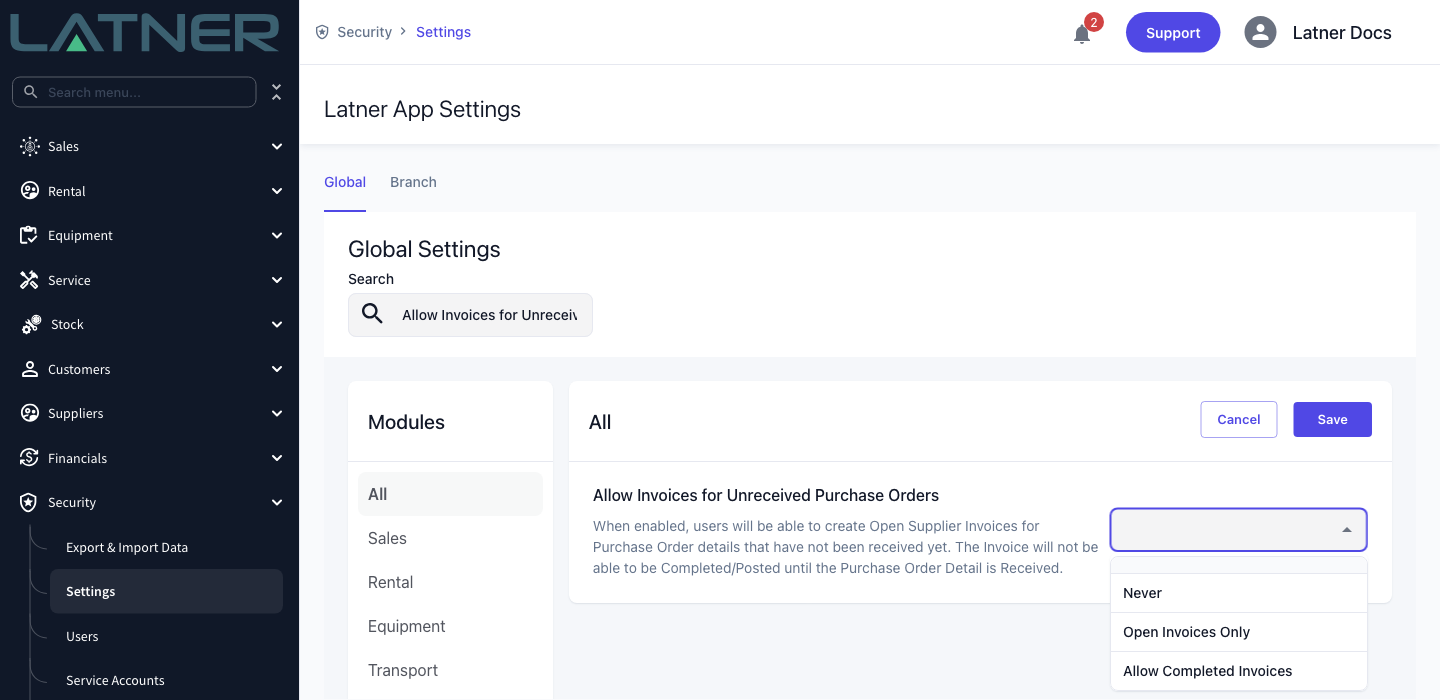Viewport: 1440px width, 700px height.
Task: Expand the Stock menu chevron
Action: pyautogui.click(x=277, y=324)
